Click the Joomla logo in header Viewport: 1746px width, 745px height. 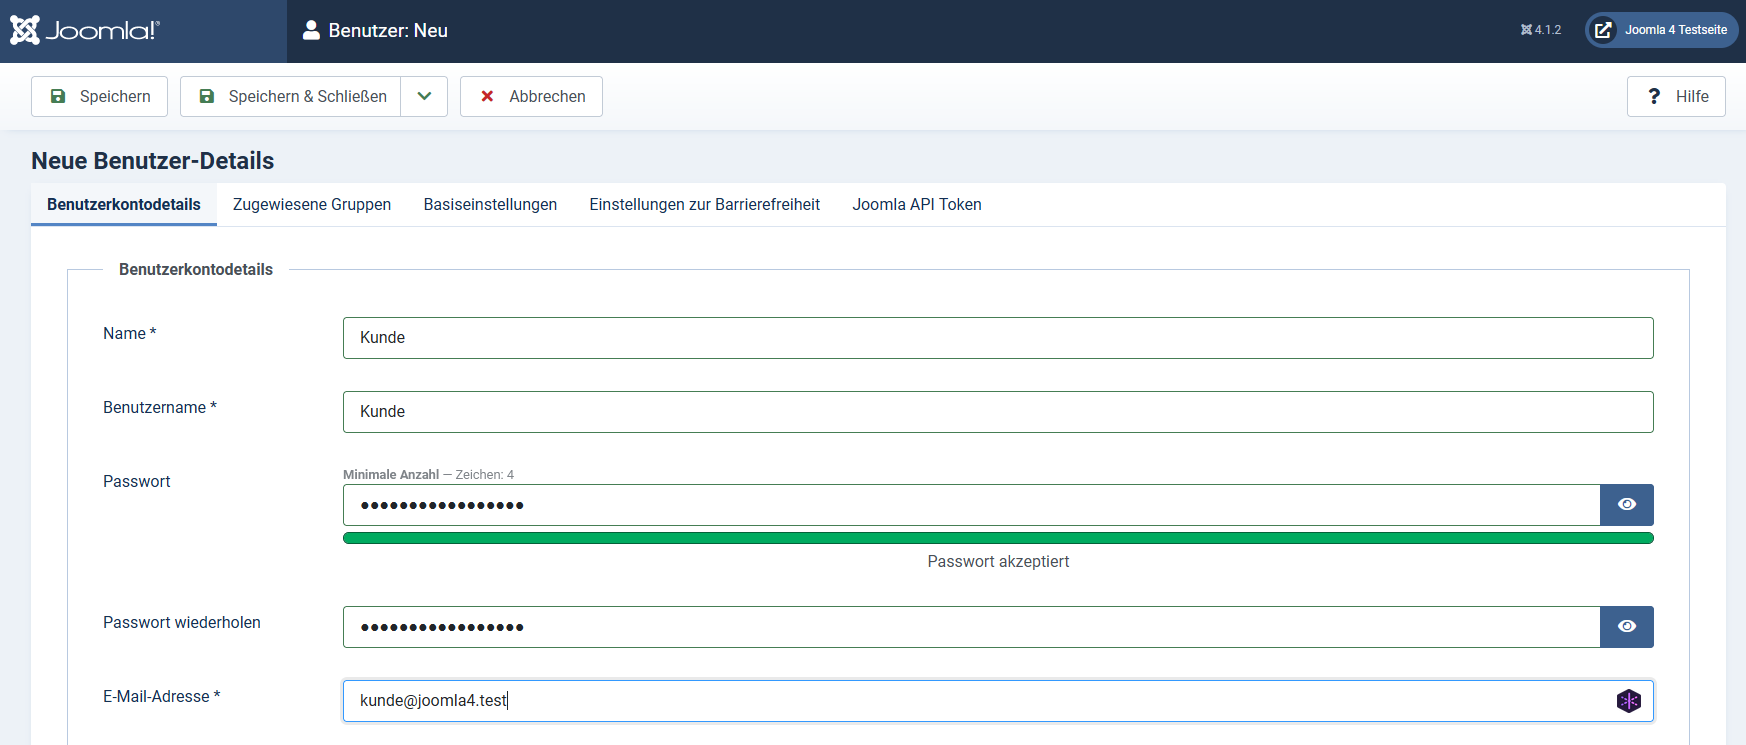coord(85,30)
